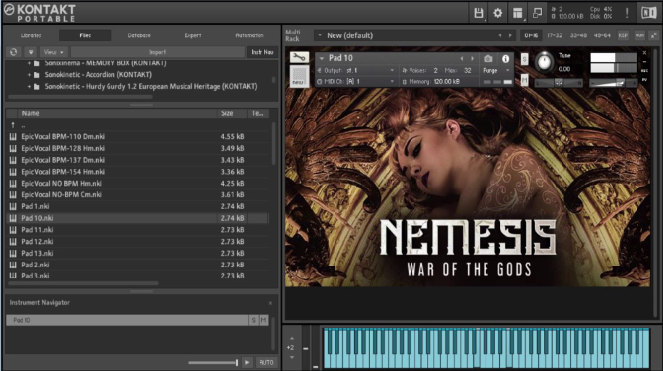Image resolution: width=663 pixels, height=371 pixels.
Task: Expand Sonokinetic - Accordion folder
Action: click(x=29, y=75)
